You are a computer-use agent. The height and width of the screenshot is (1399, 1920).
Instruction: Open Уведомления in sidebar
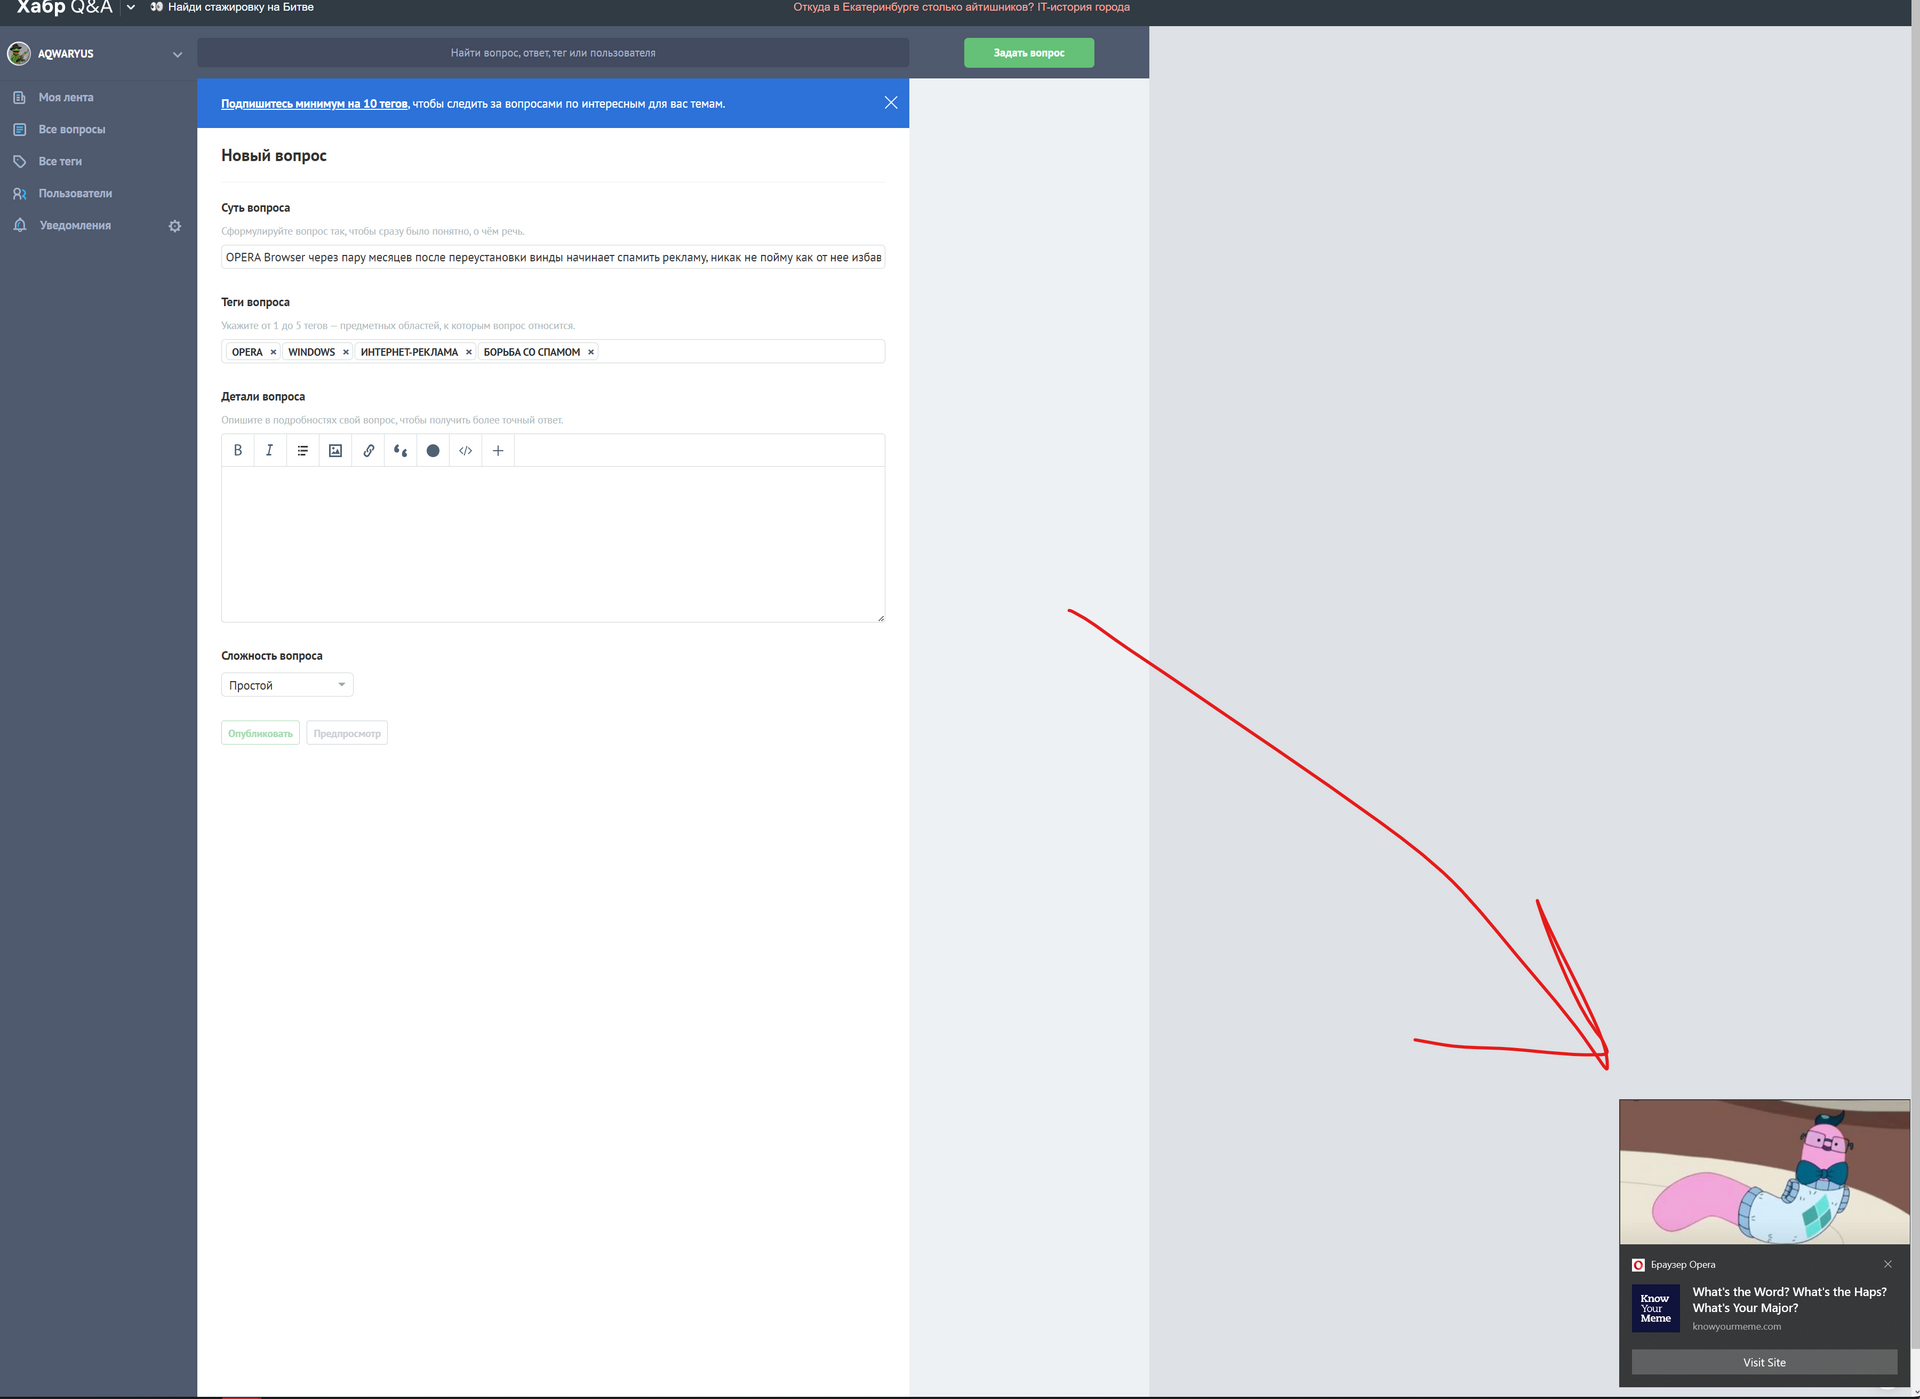75,226
